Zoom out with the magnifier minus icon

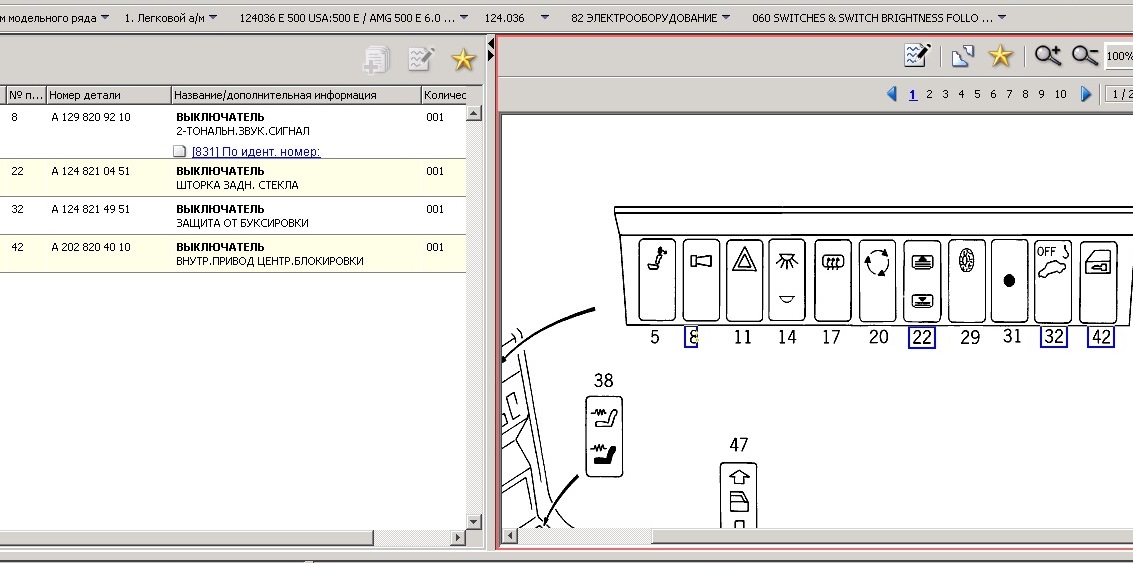tap(1085, 56)
